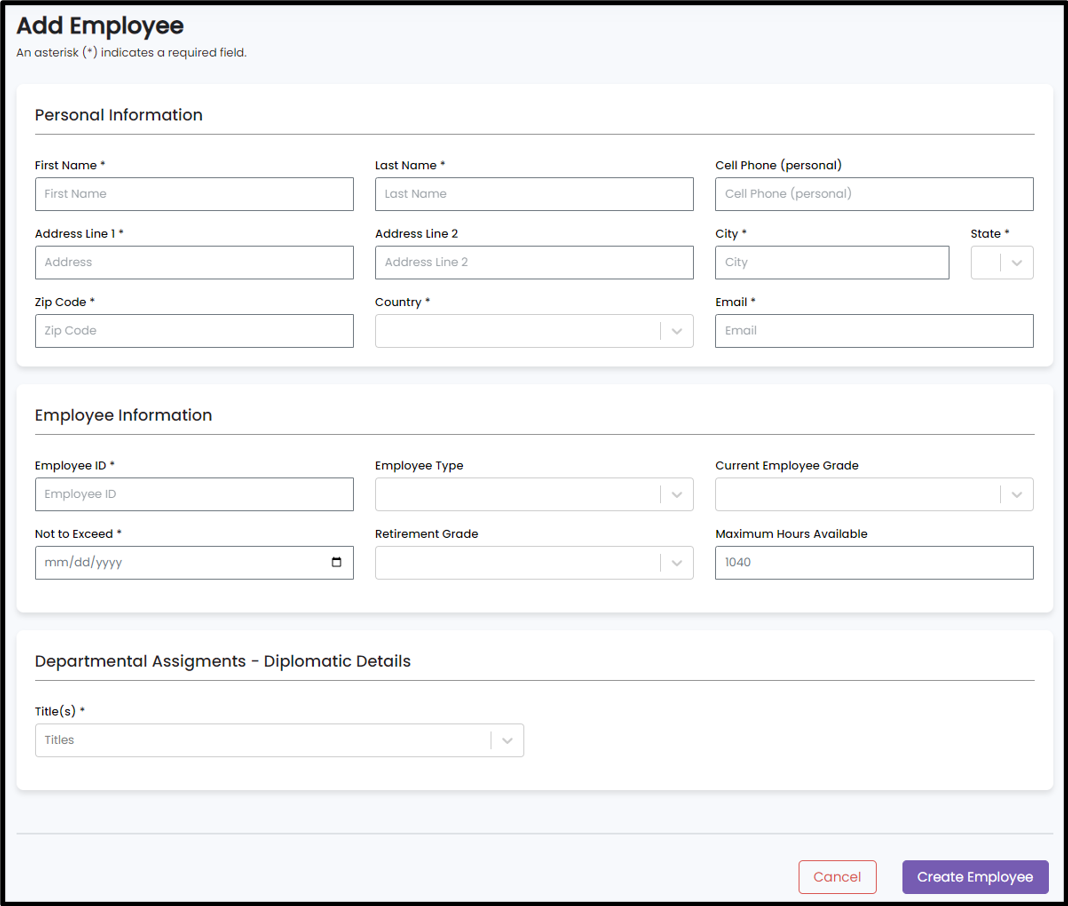Expand the State dropdown chevron

click(x=1016, y=263)
